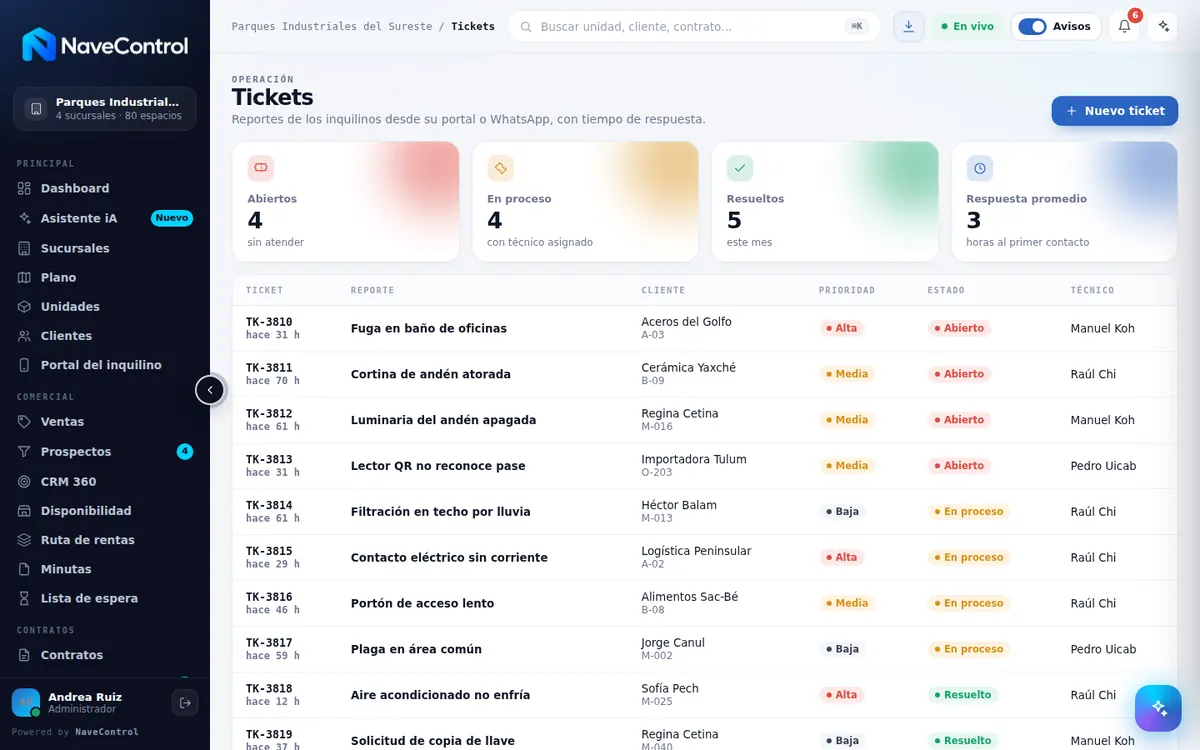Go to Sucursales section
1200x750 pixels.
[x=105, y=248]
